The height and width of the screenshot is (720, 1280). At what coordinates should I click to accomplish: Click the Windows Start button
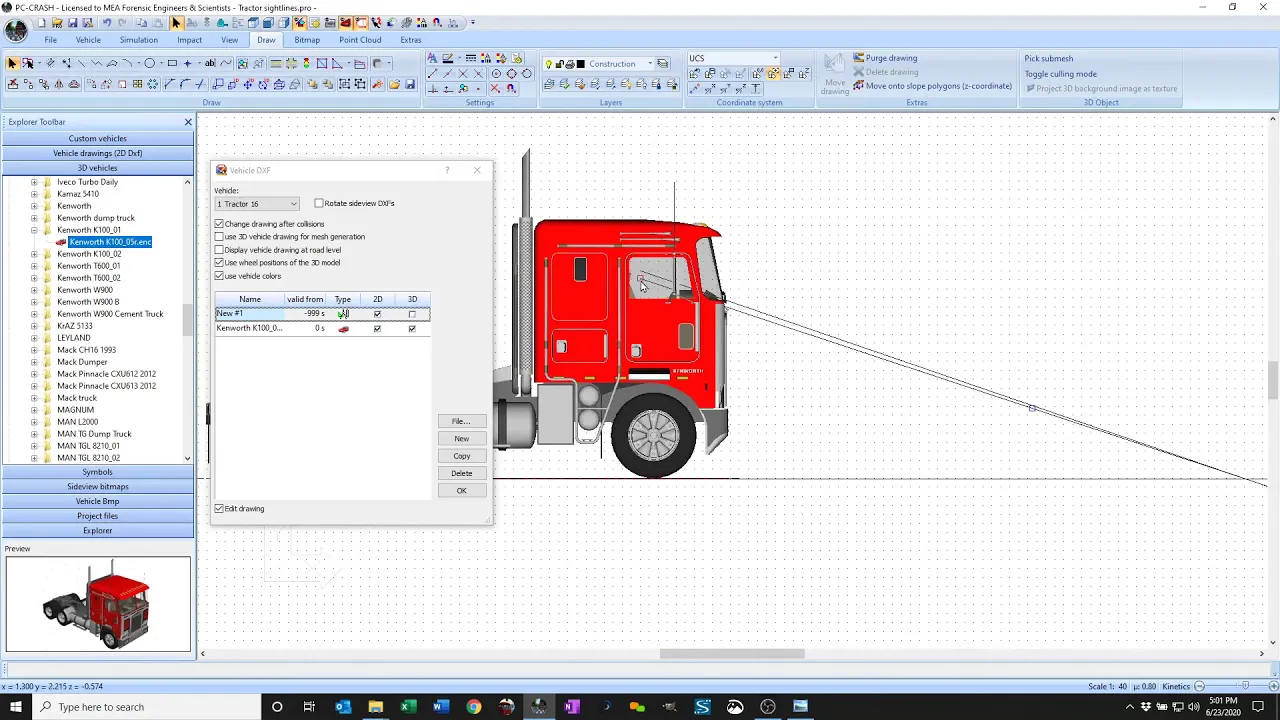16,707
